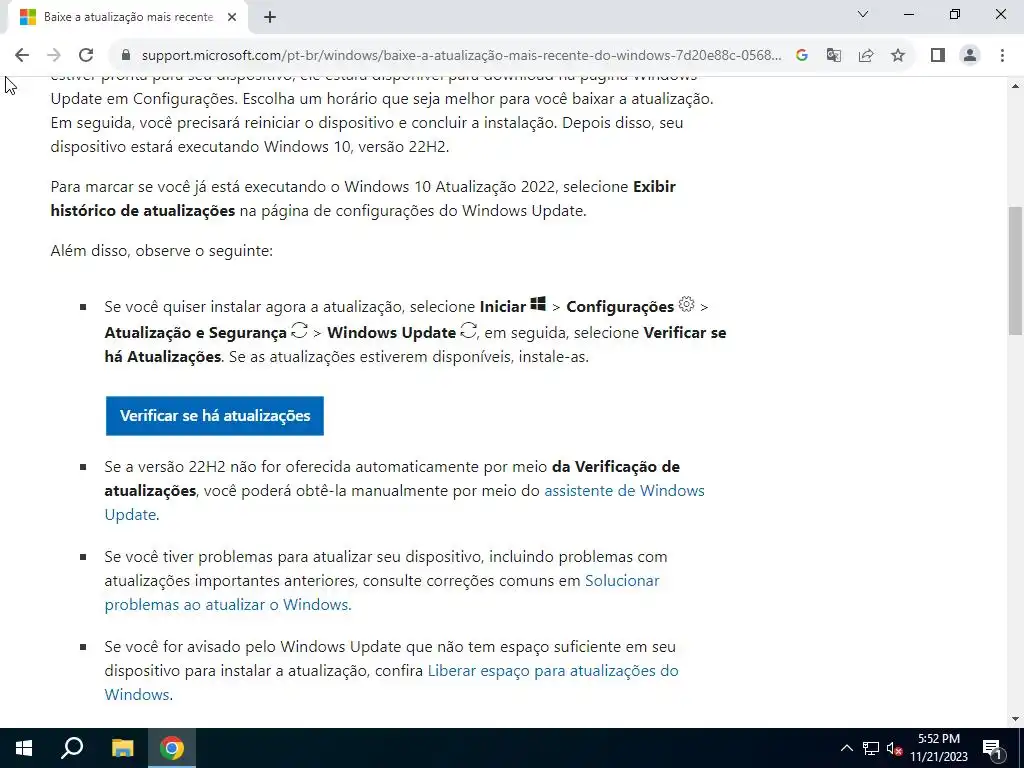Open Liberar espaço para atualizações do Windows link
Screen dimensions: 1024x768
[x=391, y=682]
